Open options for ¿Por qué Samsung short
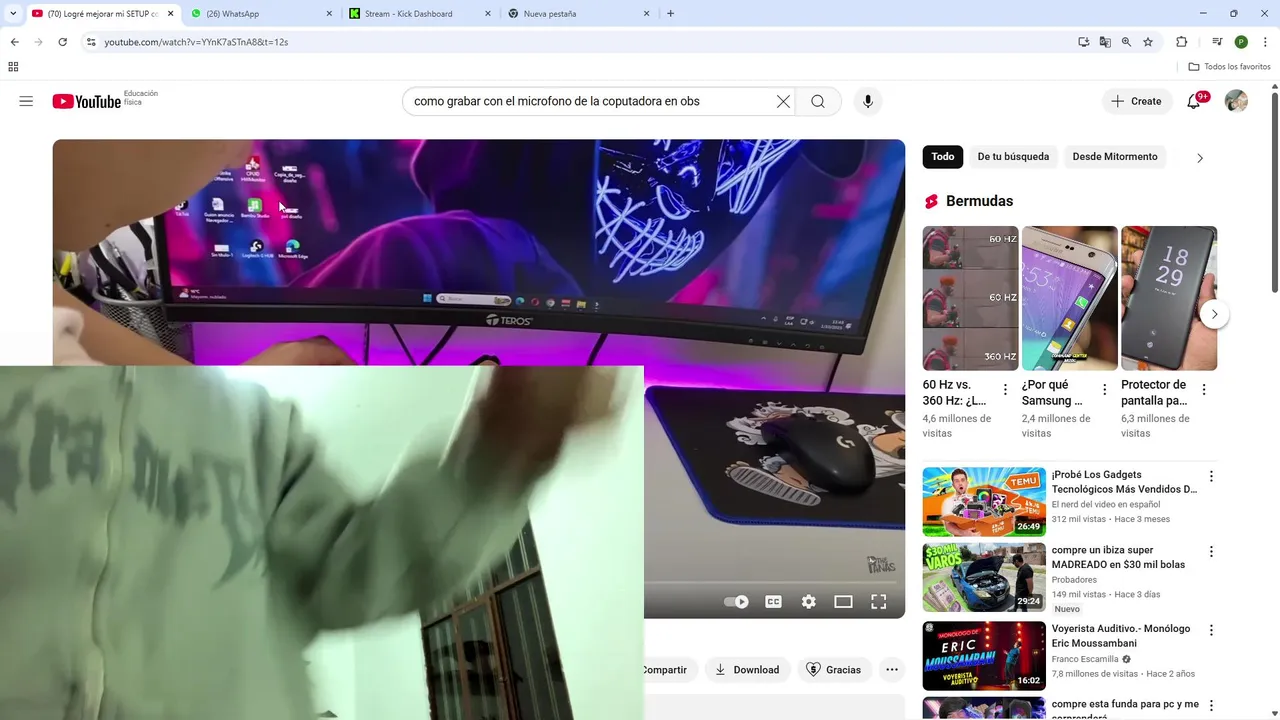Viewport: 1280px width, 720px height. pos(1105,390)
